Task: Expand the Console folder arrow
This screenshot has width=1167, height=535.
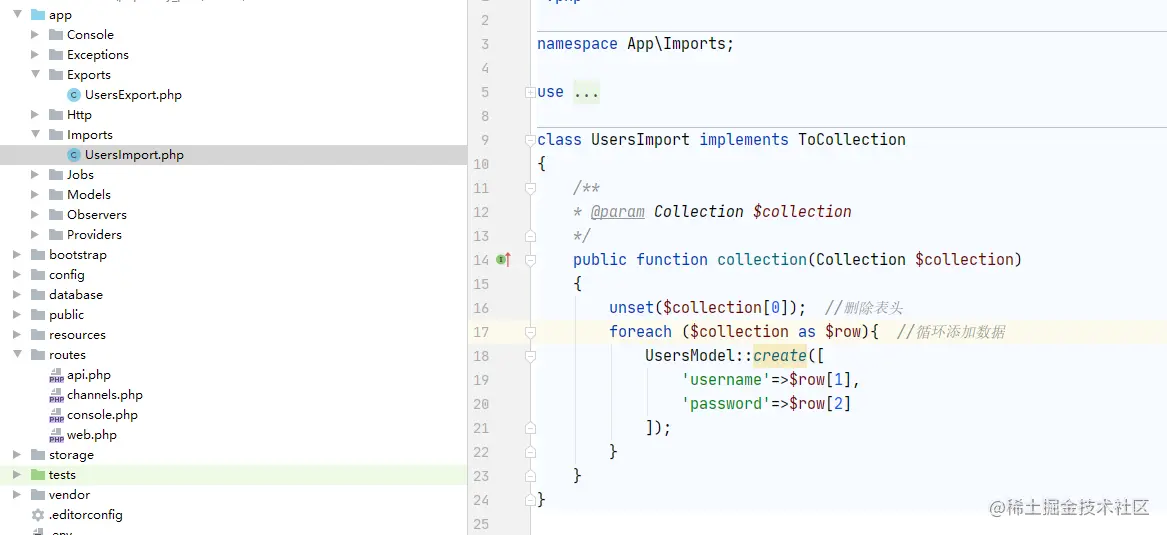Action: [x=35, y=34]
